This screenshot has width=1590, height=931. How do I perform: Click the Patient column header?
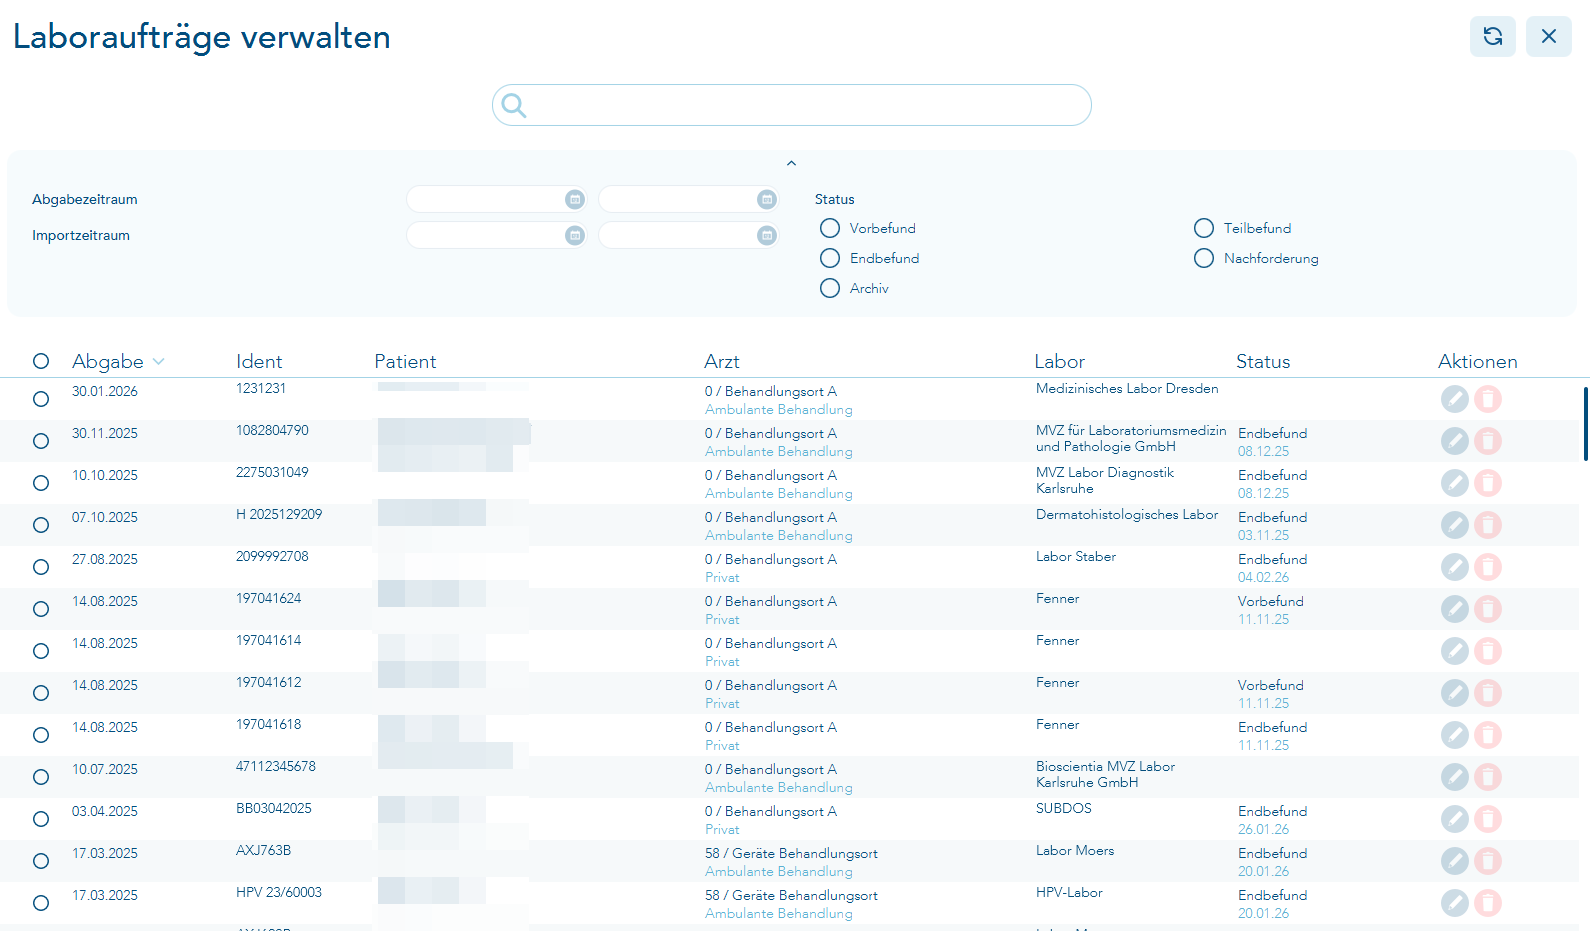[405, 362]
